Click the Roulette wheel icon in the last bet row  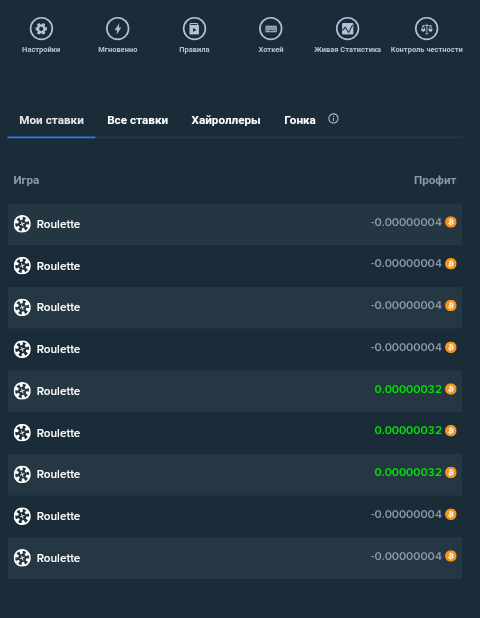pyautogui.click(x=22, y=558)
